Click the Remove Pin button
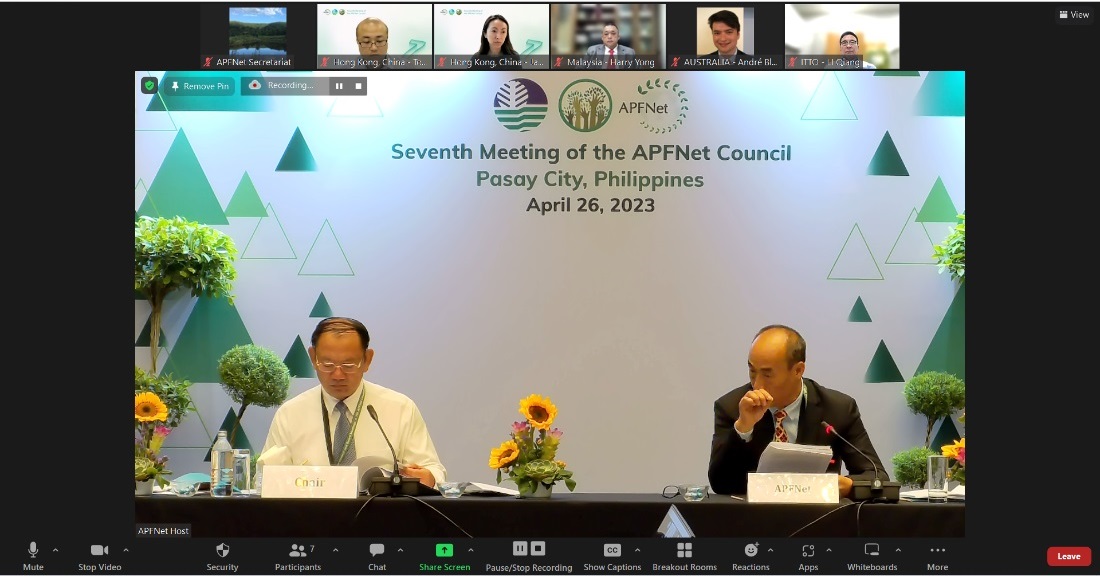Screen dimensions: 1100x578 [x=199, y=86]
